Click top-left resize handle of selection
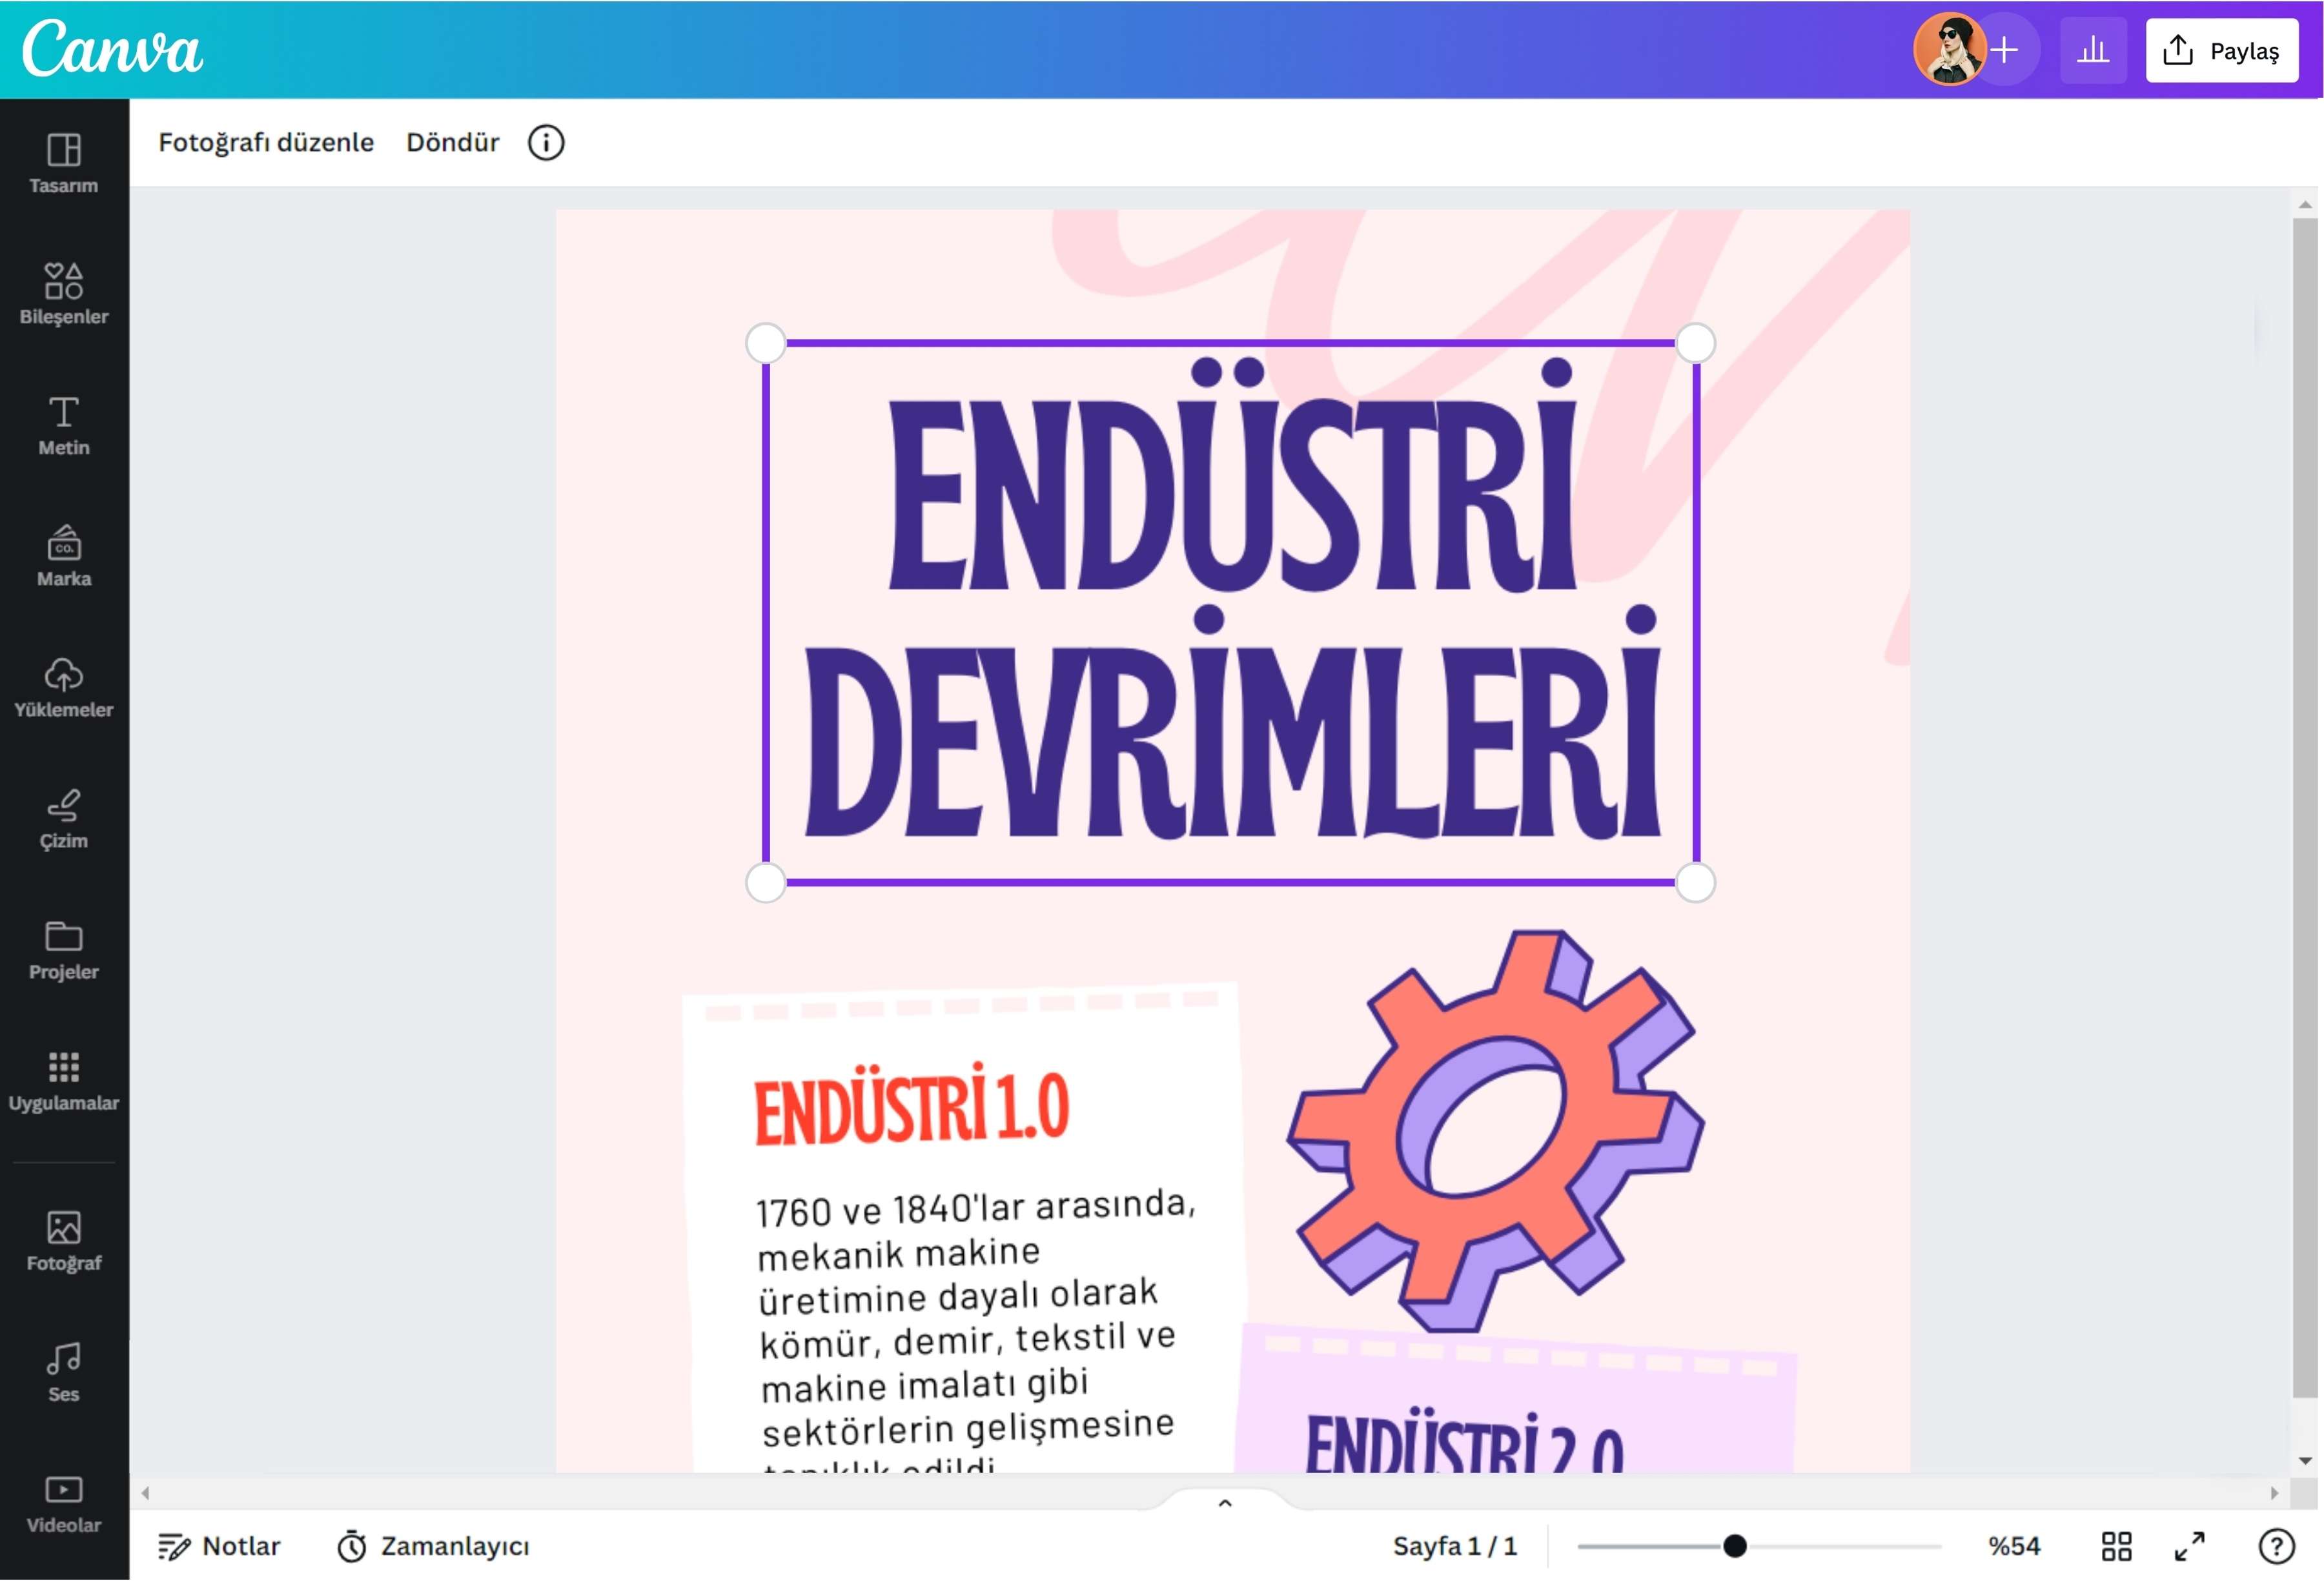 [766, 343]
